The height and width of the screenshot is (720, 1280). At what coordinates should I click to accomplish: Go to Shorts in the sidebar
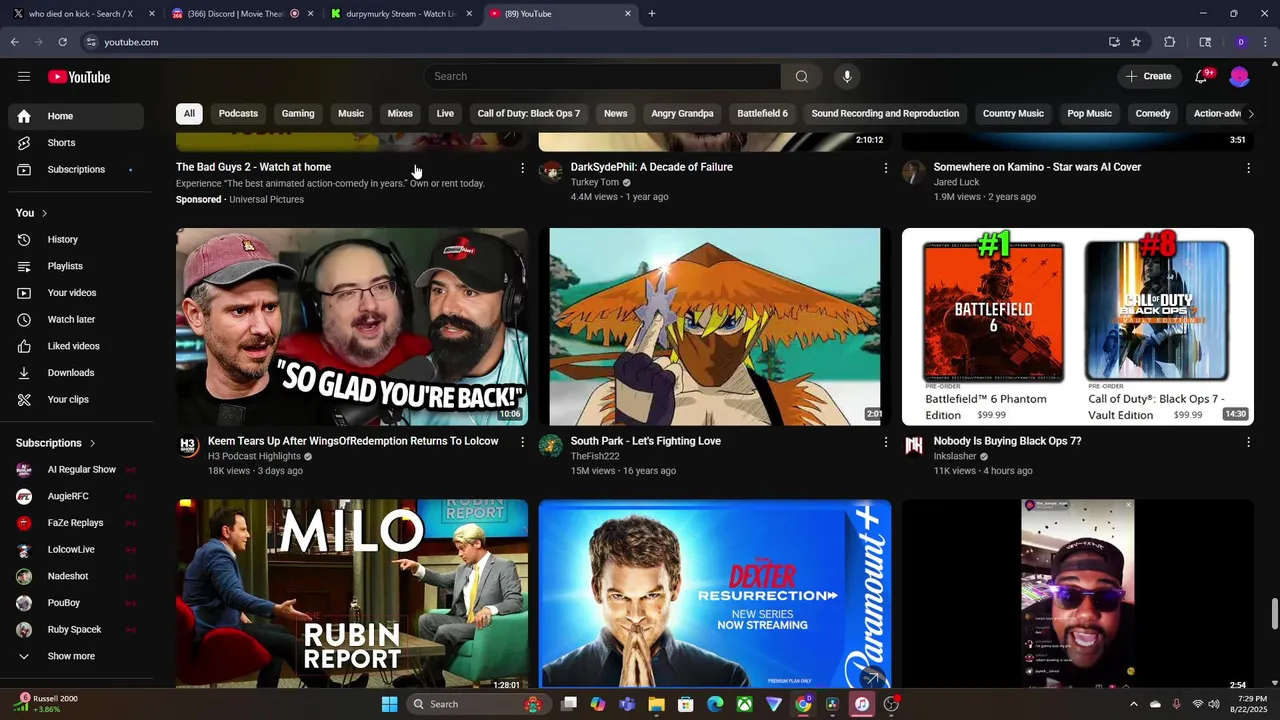click(76, 143)
